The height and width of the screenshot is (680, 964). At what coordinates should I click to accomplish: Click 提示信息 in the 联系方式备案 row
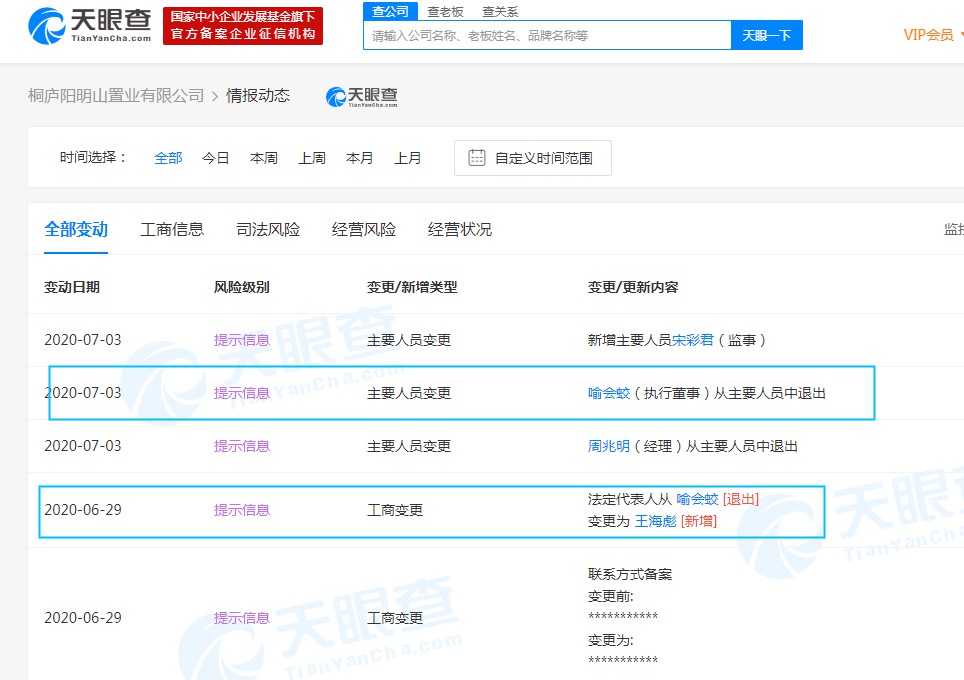coord(242,618)
